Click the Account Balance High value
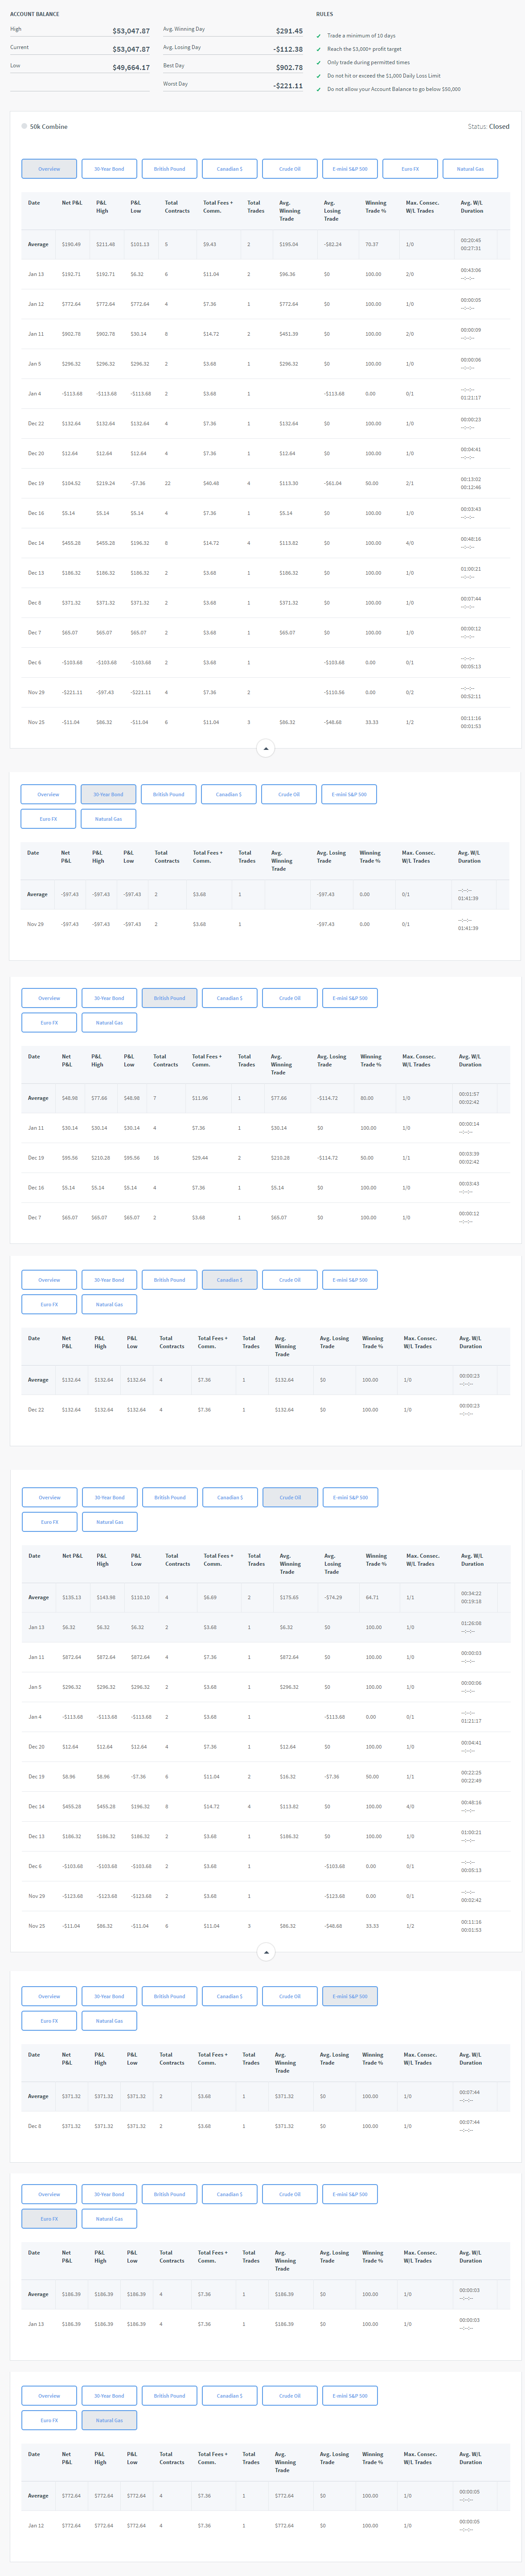Viewport: 525px width, 2576px height. [x=131, y=31]
